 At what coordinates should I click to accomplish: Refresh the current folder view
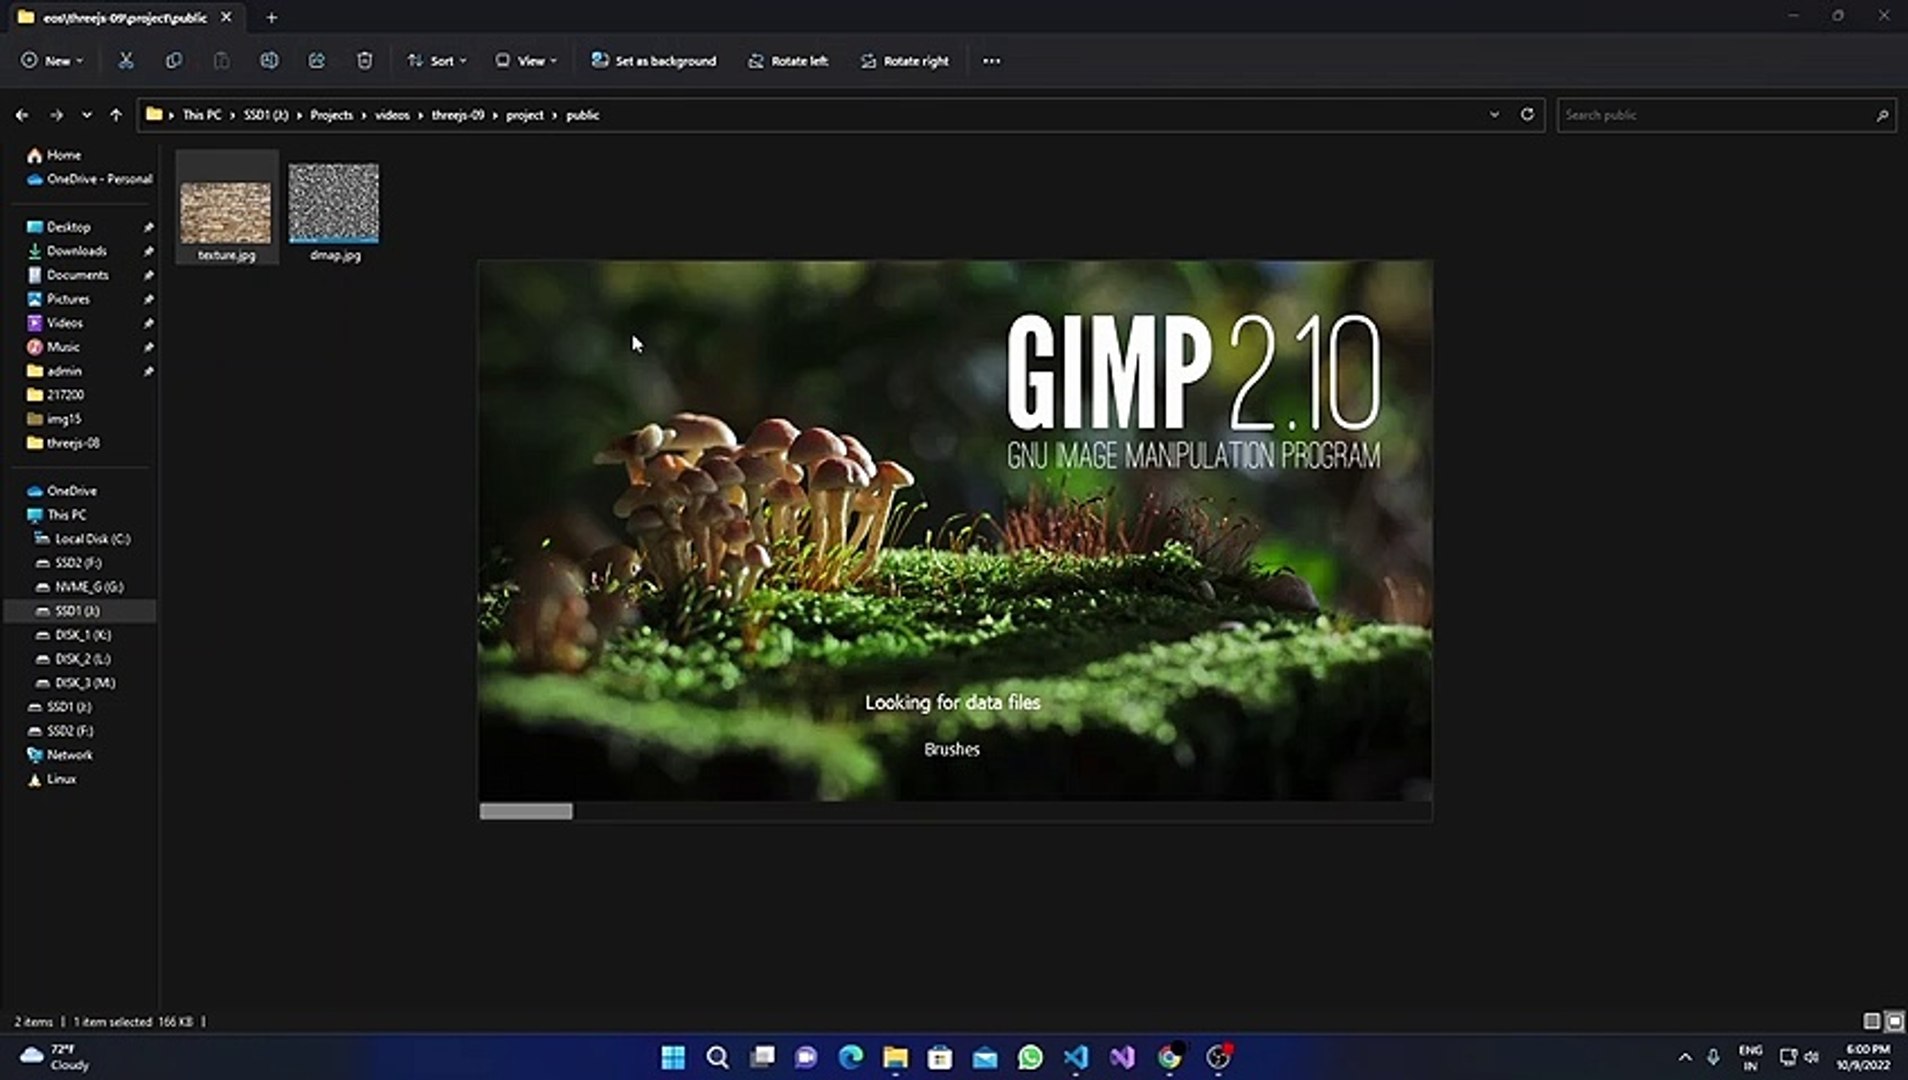[1527, 114]
